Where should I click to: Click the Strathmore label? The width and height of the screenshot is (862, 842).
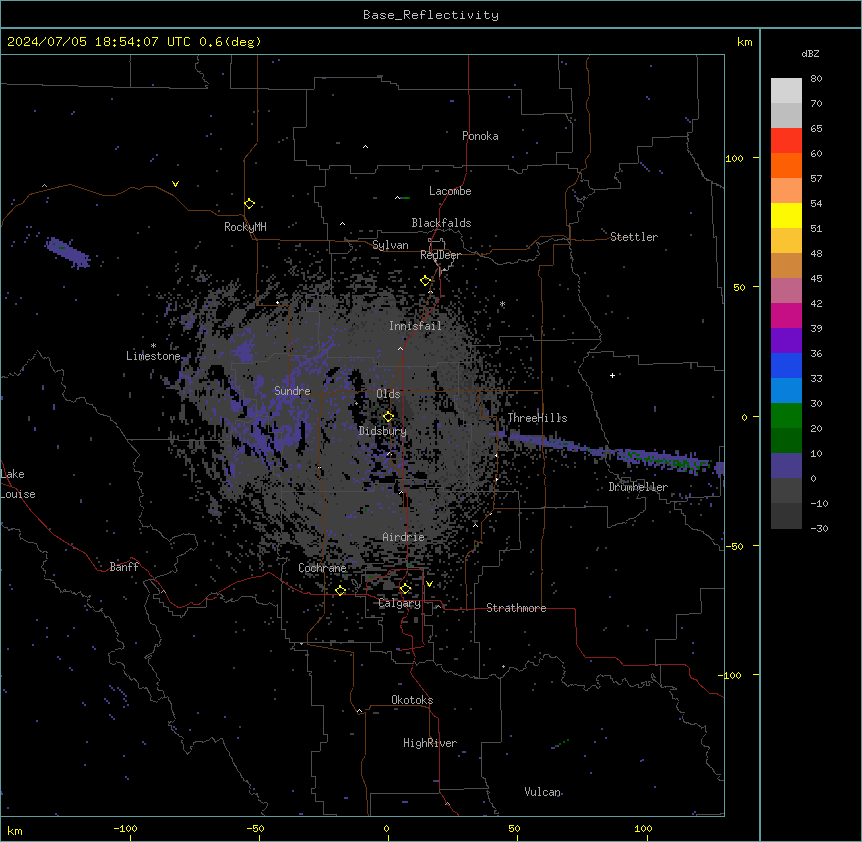coord(516,608)
